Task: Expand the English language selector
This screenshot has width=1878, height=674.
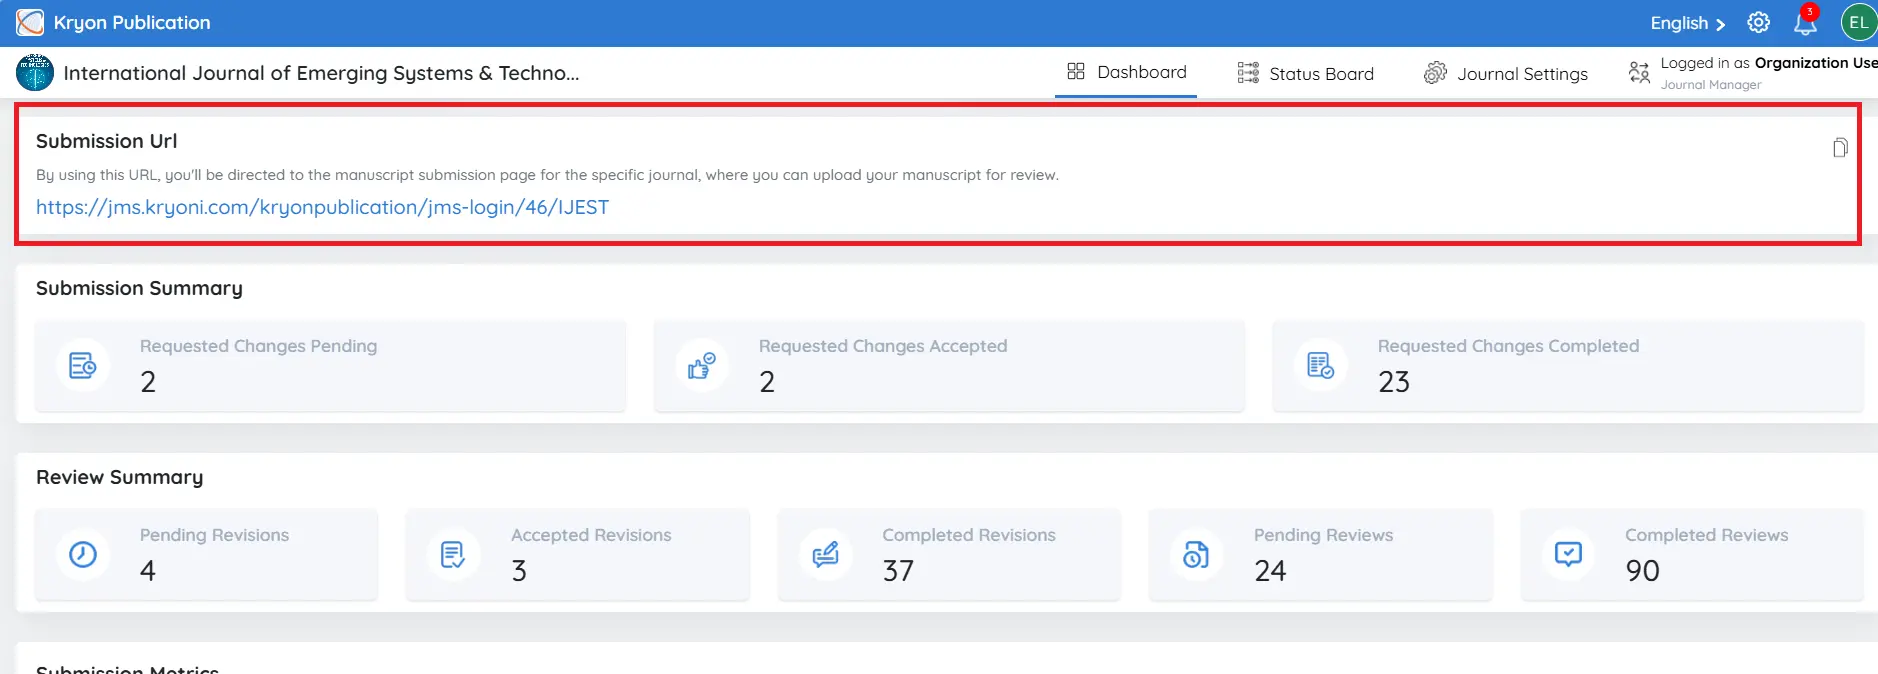Action: click(x=1688, y=23)
